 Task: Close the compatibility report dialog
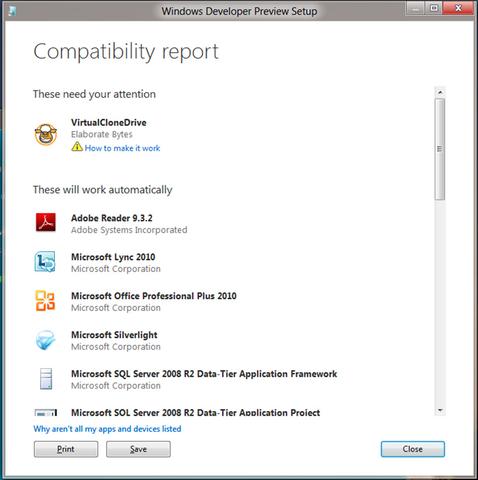[413, 449]
